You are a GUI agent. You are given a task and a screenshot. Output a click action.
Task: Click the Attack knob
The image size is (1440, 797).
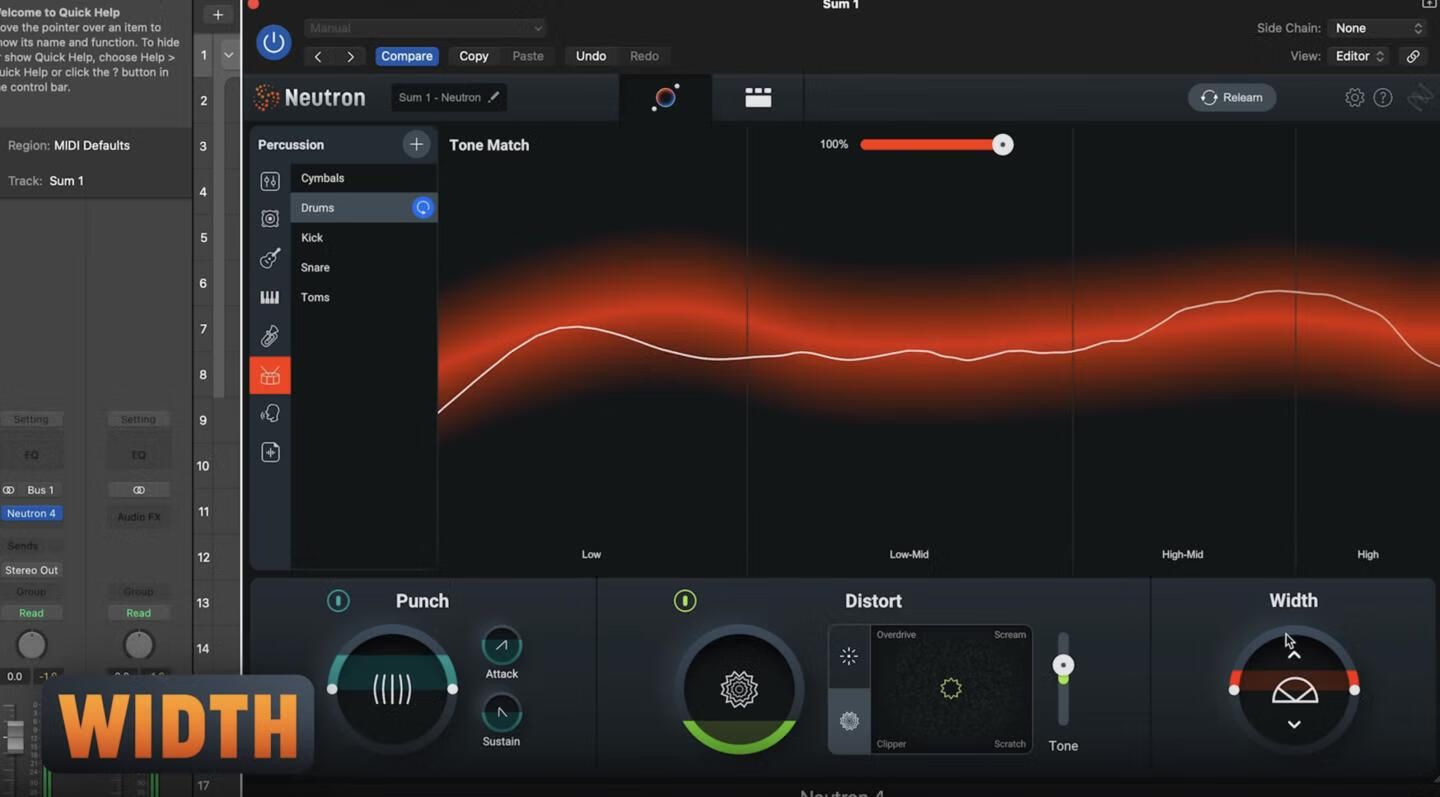pyautogui.click(x=501, y=646)
